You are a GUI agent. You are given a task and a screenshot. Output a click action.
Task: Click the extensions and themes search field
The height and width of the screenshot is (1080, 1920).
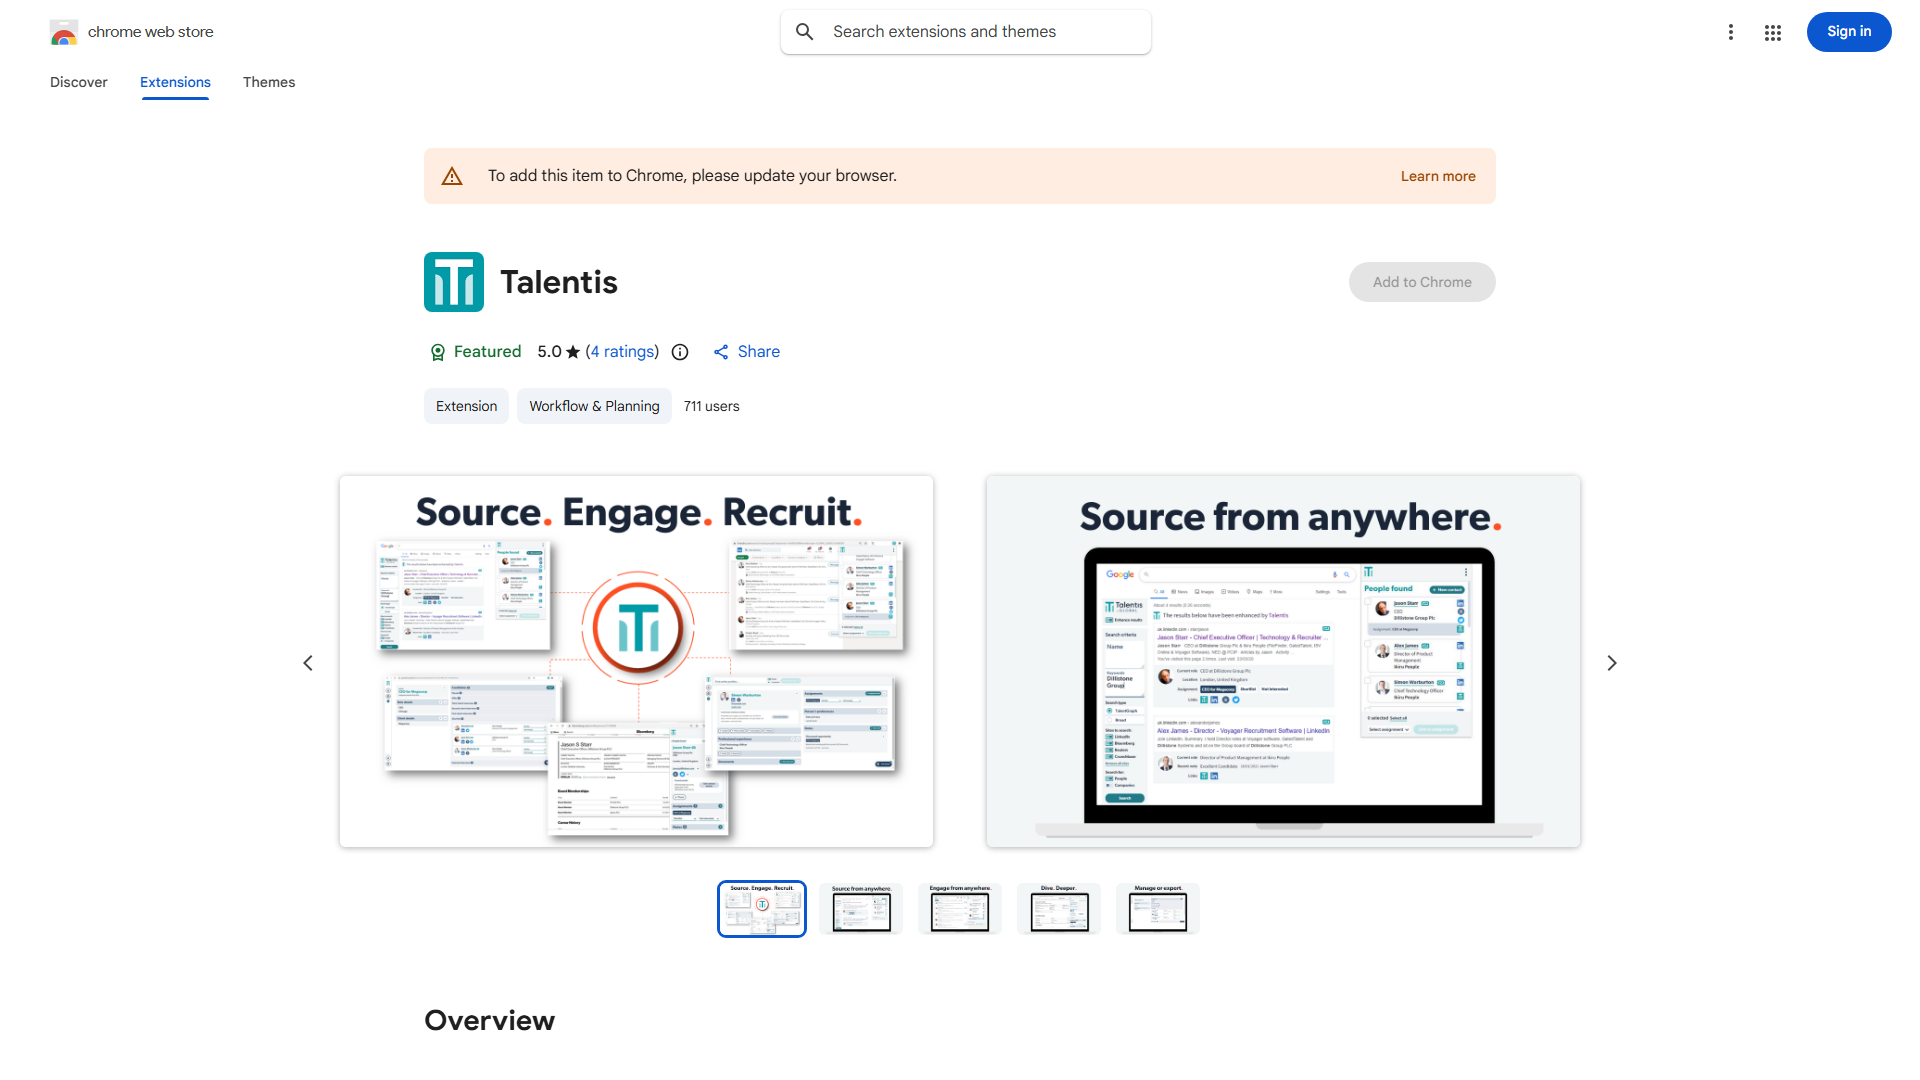click(965, 31)
